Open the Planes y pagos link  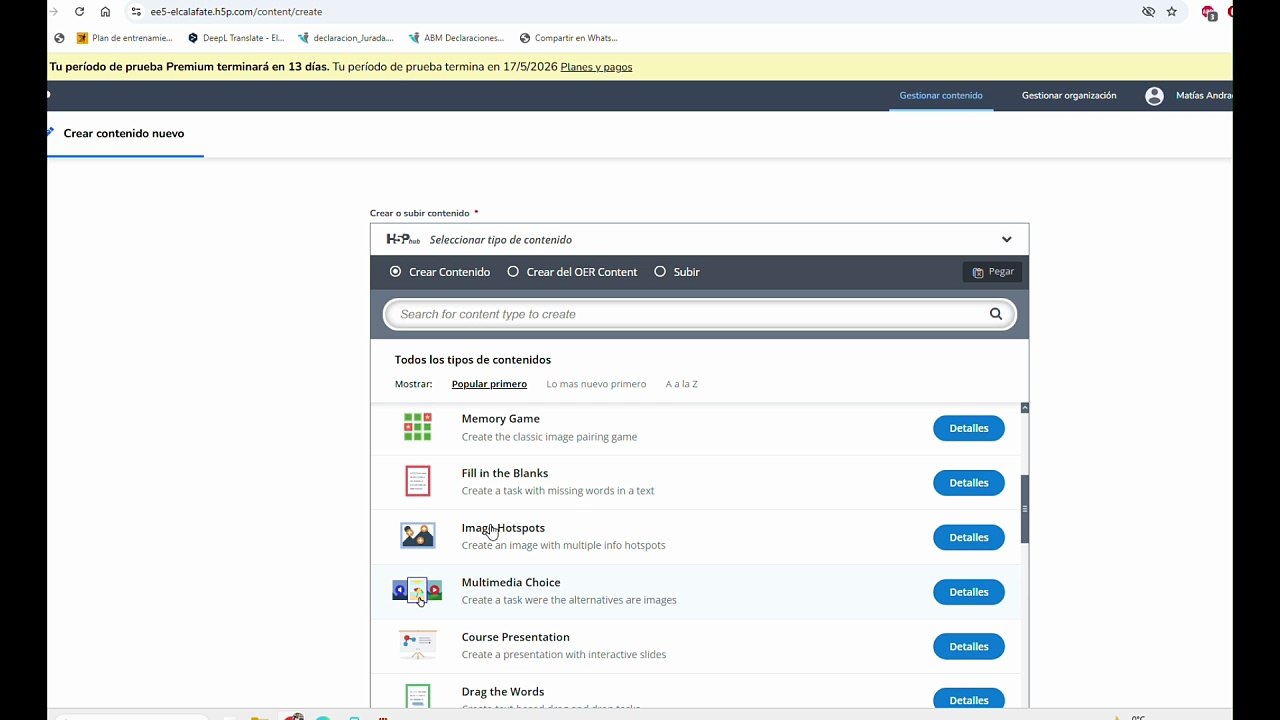(596, 67)
